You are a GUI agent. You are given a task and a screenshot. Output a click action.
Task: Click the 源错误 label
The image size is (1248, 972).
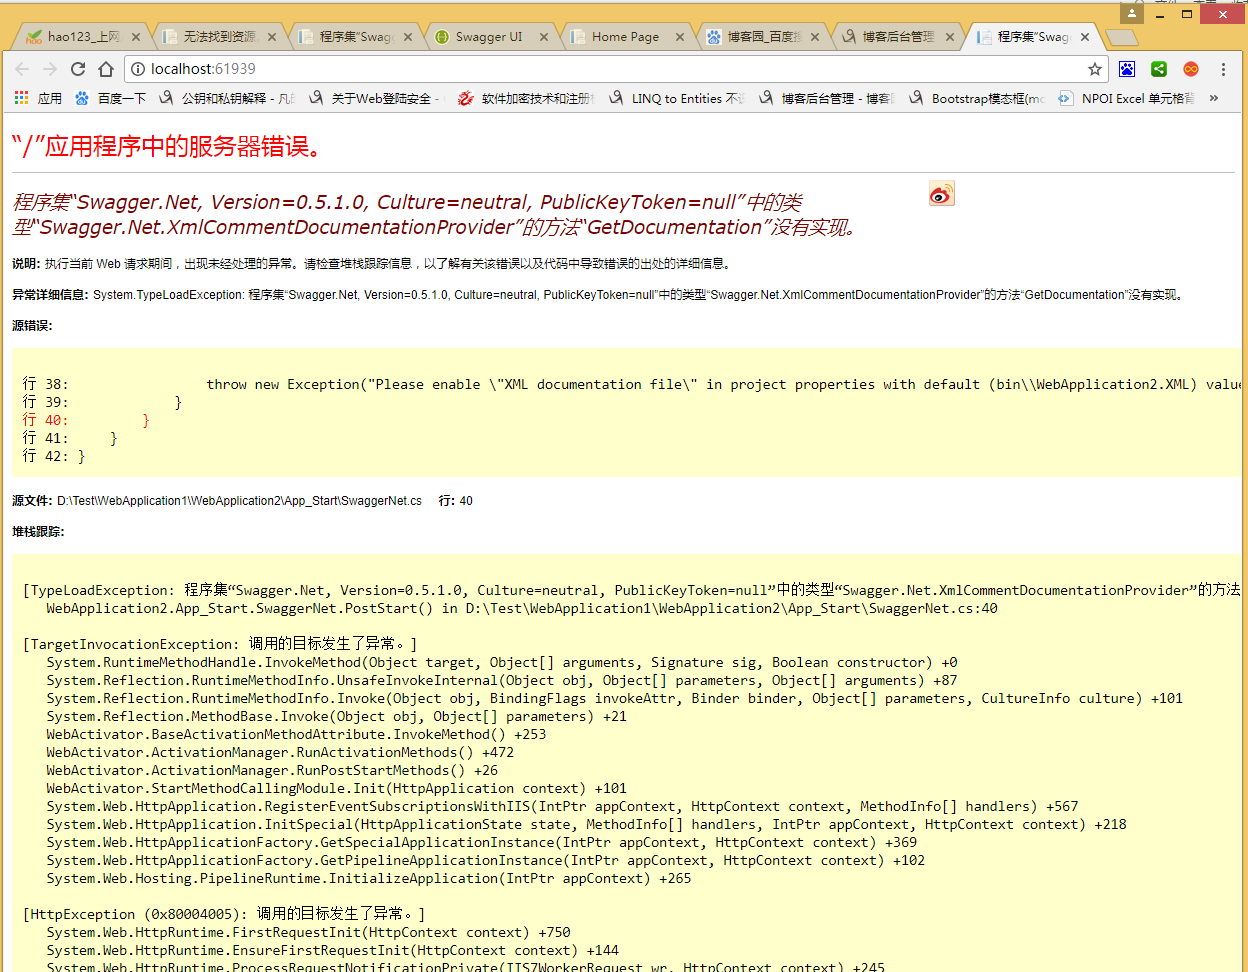32,326
